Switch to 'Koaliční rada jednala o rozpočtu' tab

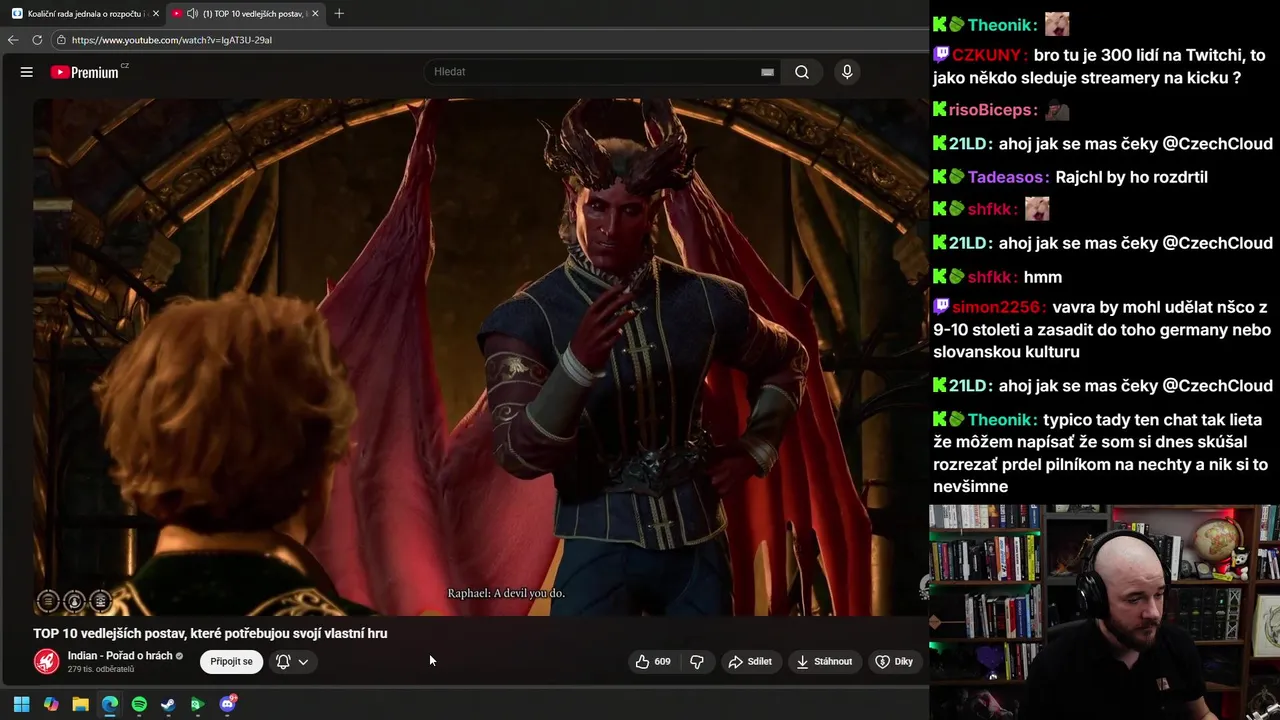click(84, 13)
